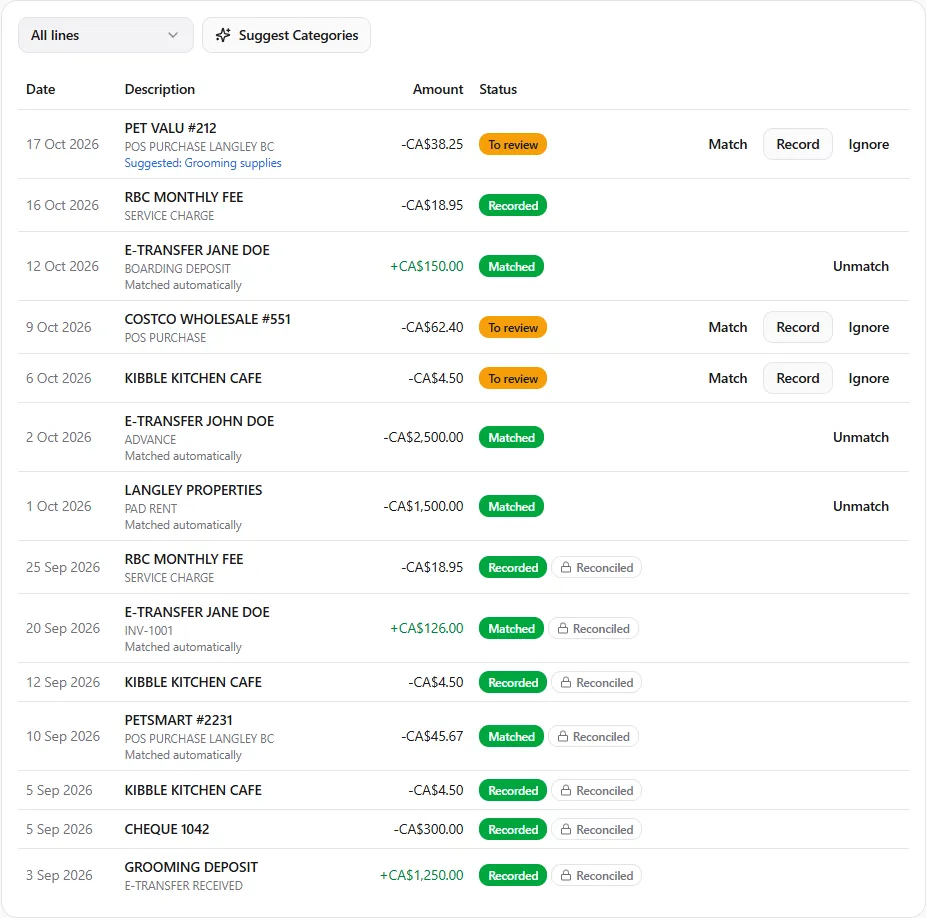The image size is (926, 918).
Task: Click To review badge on 6 Oct KIBBLE row
Action: tap(513, 379)
